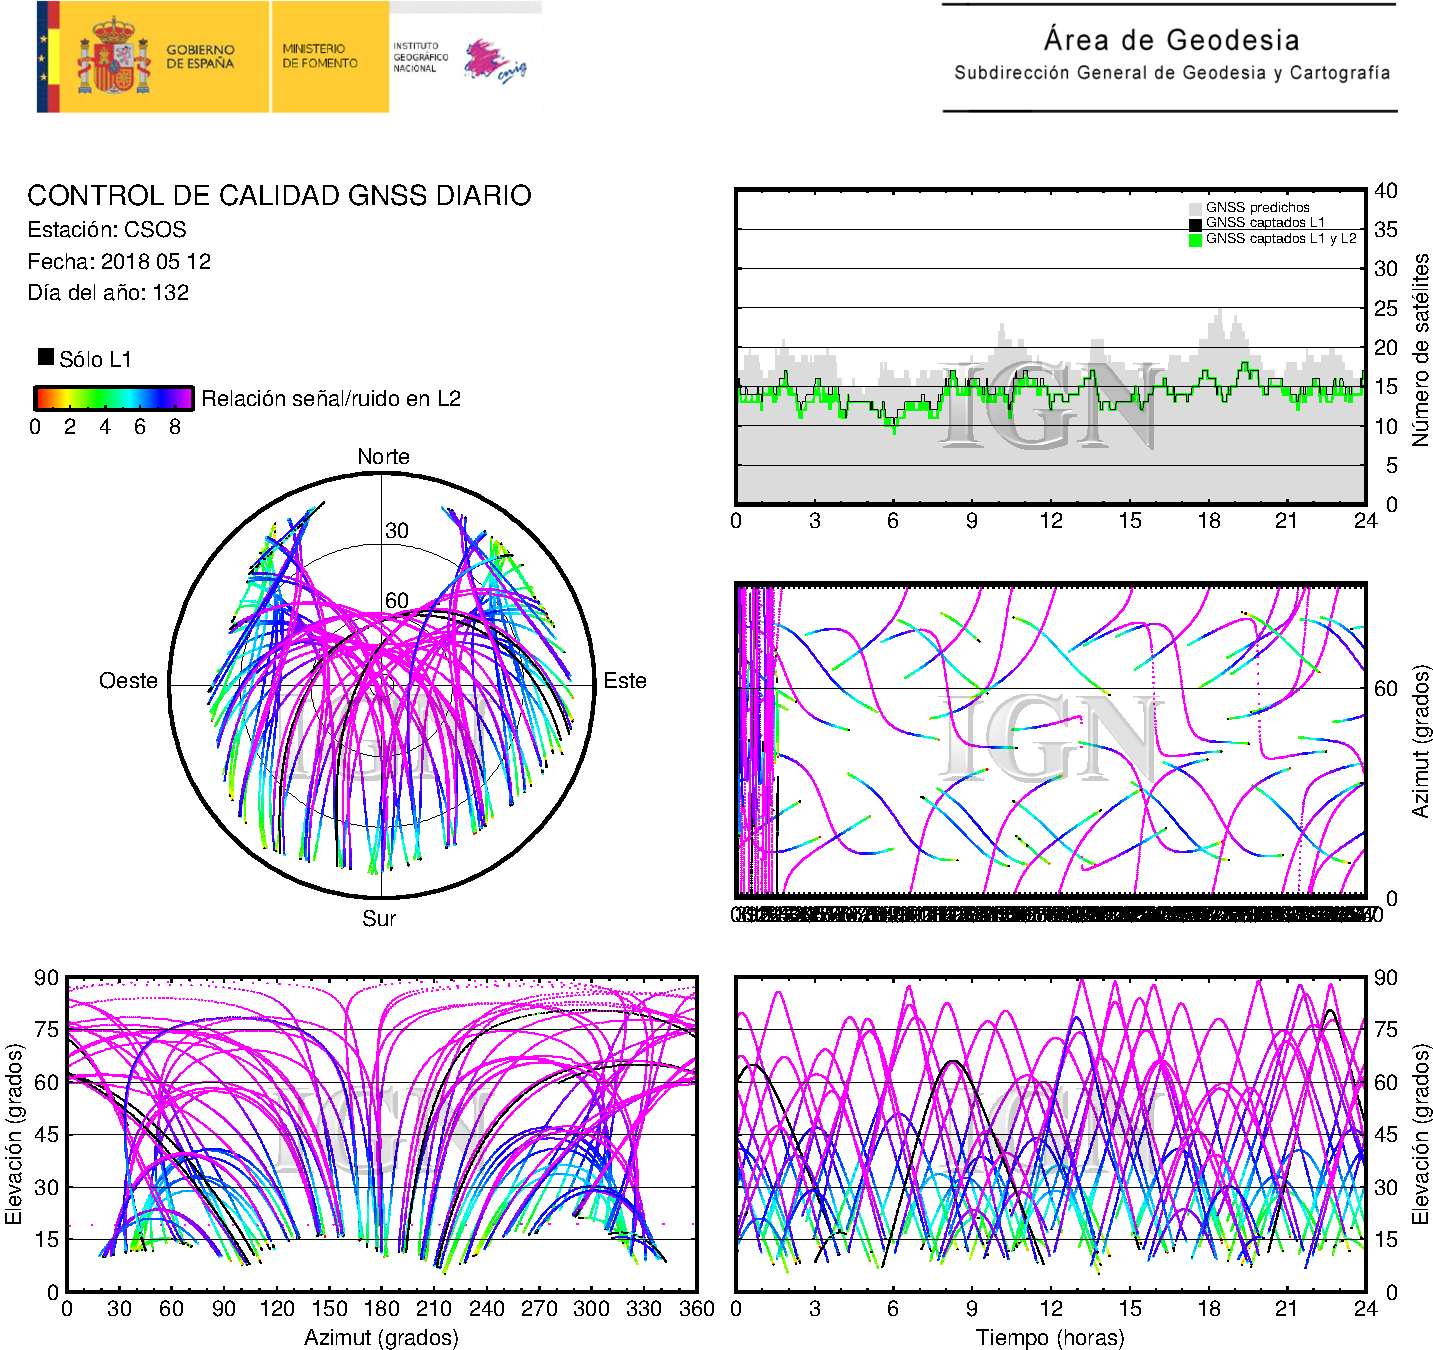Click the pink CNIG logo

tap(494, 60)
